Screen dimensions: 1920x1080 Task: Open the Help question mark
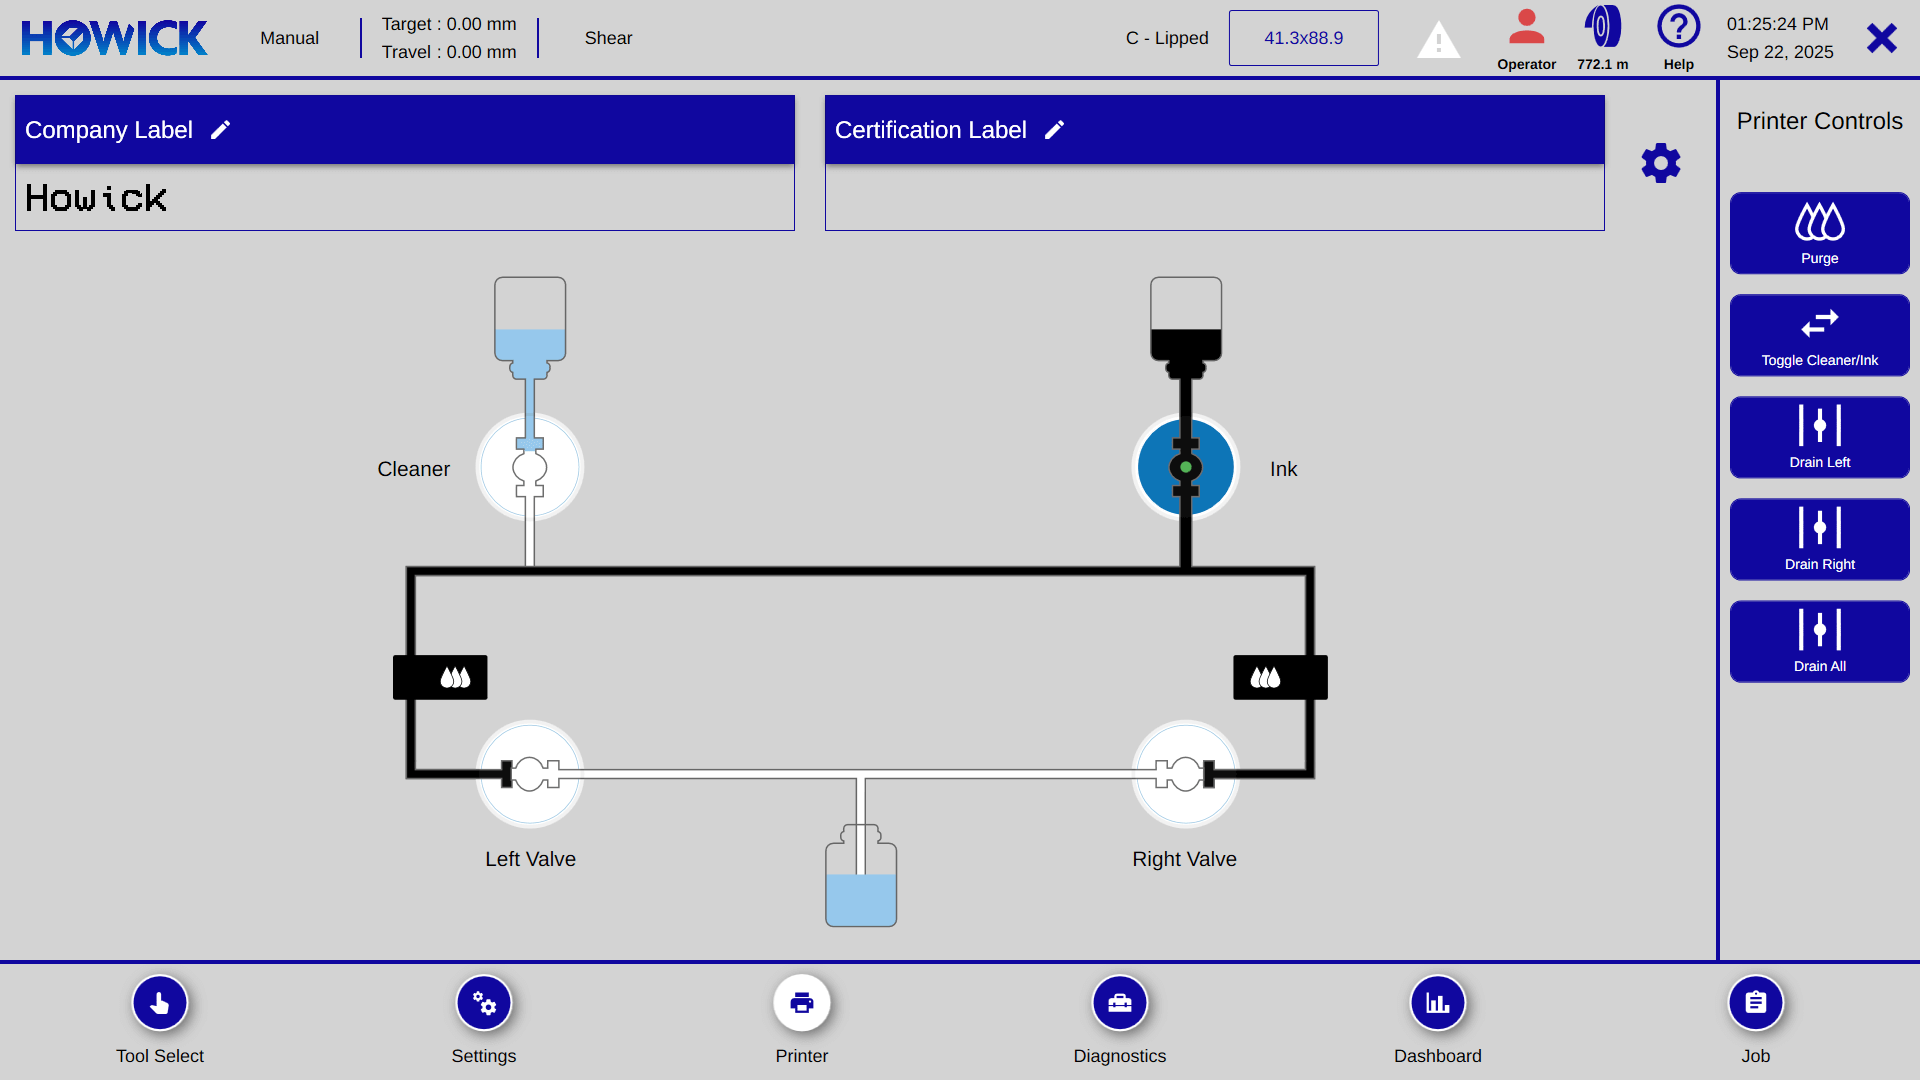coord(1678,29)
